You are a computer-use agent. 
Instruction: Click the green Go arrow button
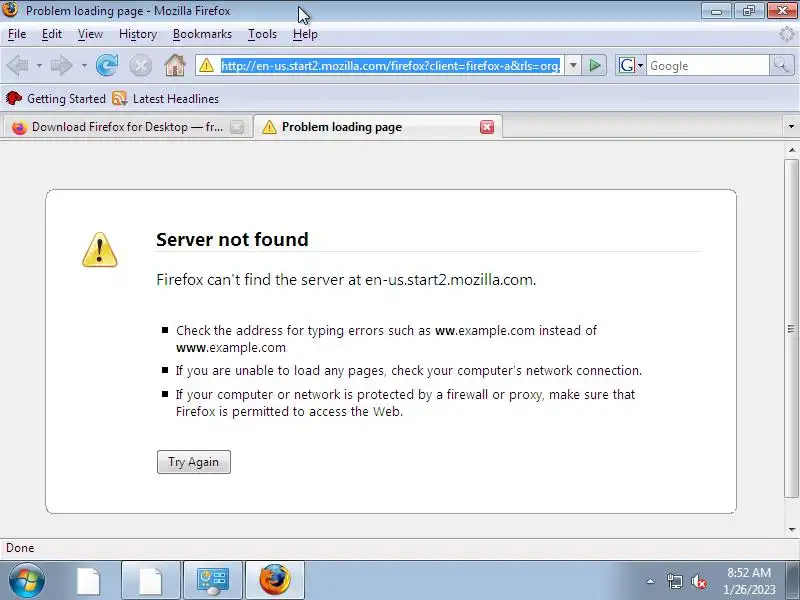594,65
